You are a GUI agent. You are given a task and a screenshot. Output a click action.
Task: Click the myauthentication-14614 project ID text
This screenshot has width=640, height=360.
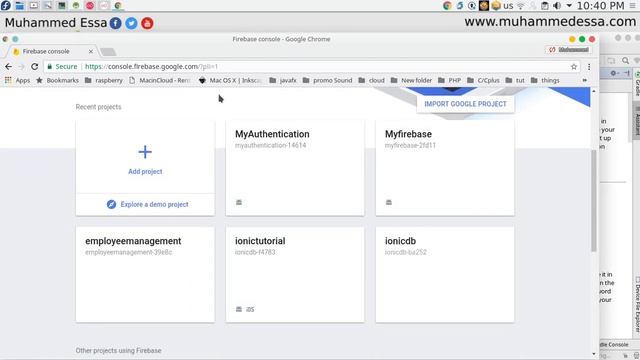tap(270, 145)
